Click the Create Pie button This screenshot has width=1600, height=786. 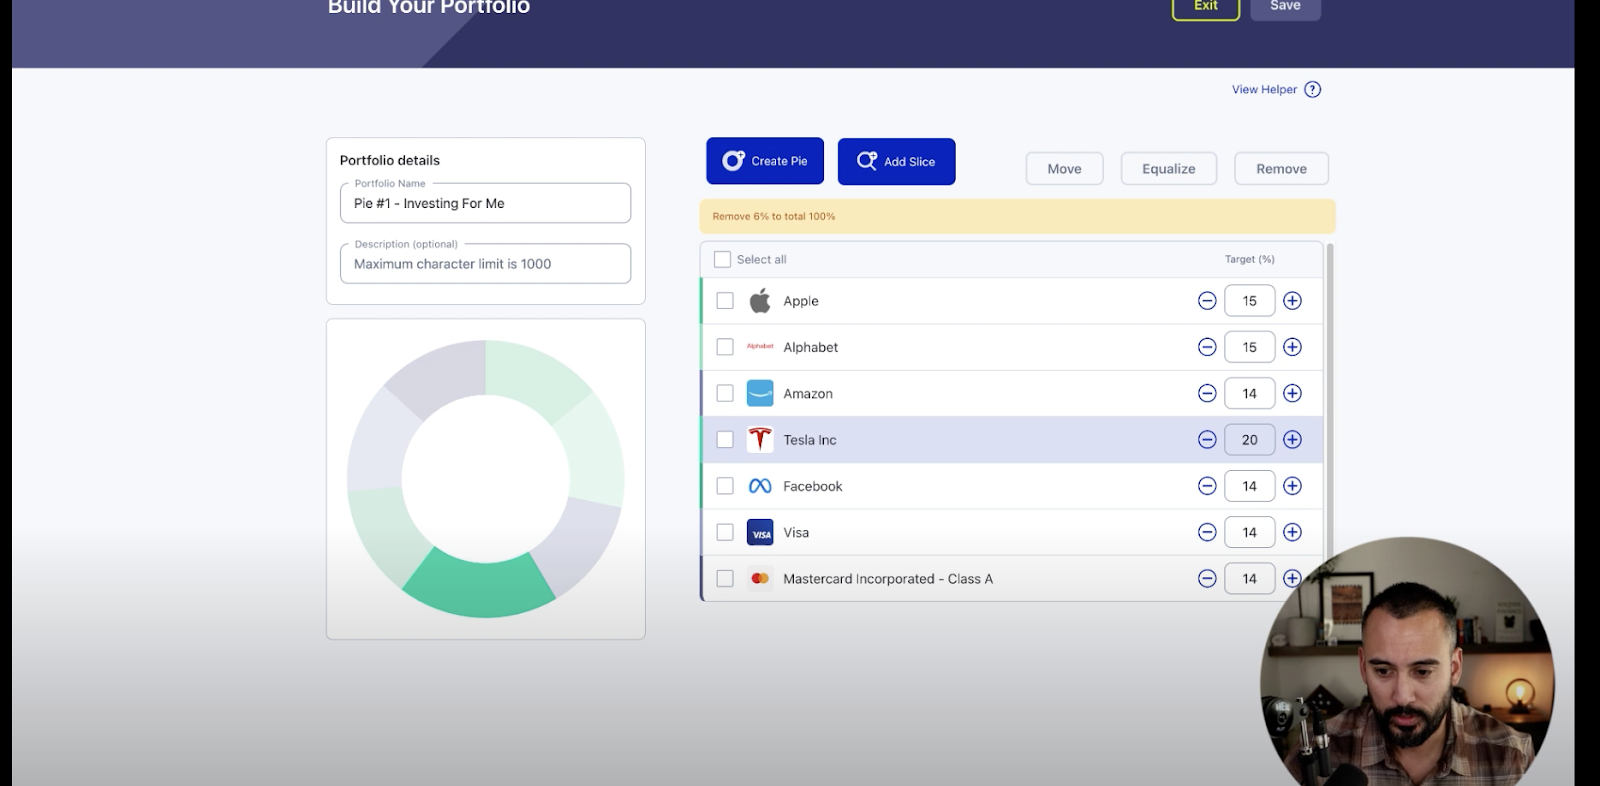(x=765, y=161)
